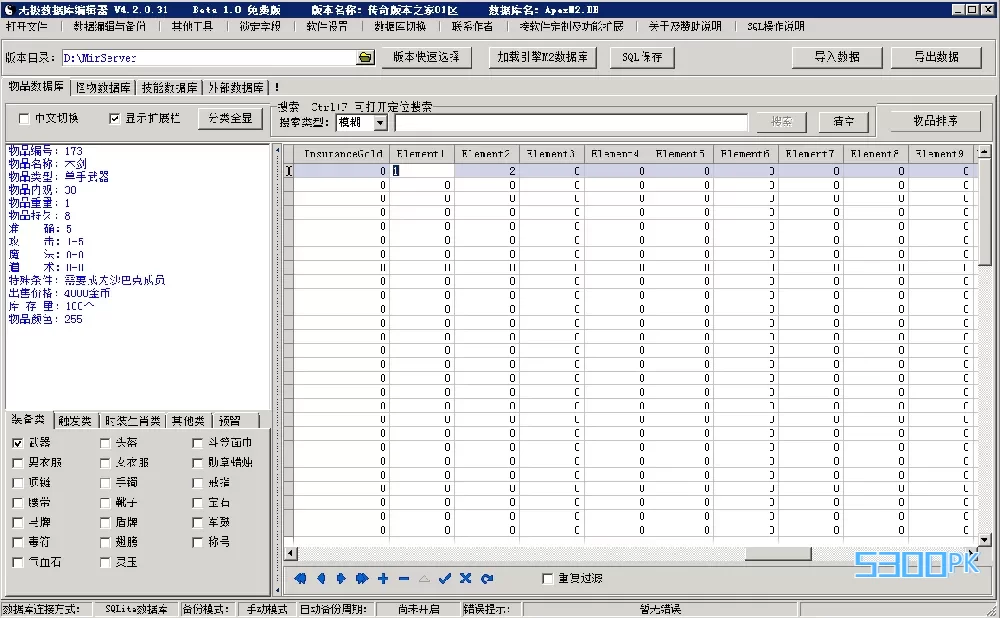Tick the 手镯 checkbox
Image resolution: width=1000 pixels, height=618 pixels.
click(x=105, y=483)
